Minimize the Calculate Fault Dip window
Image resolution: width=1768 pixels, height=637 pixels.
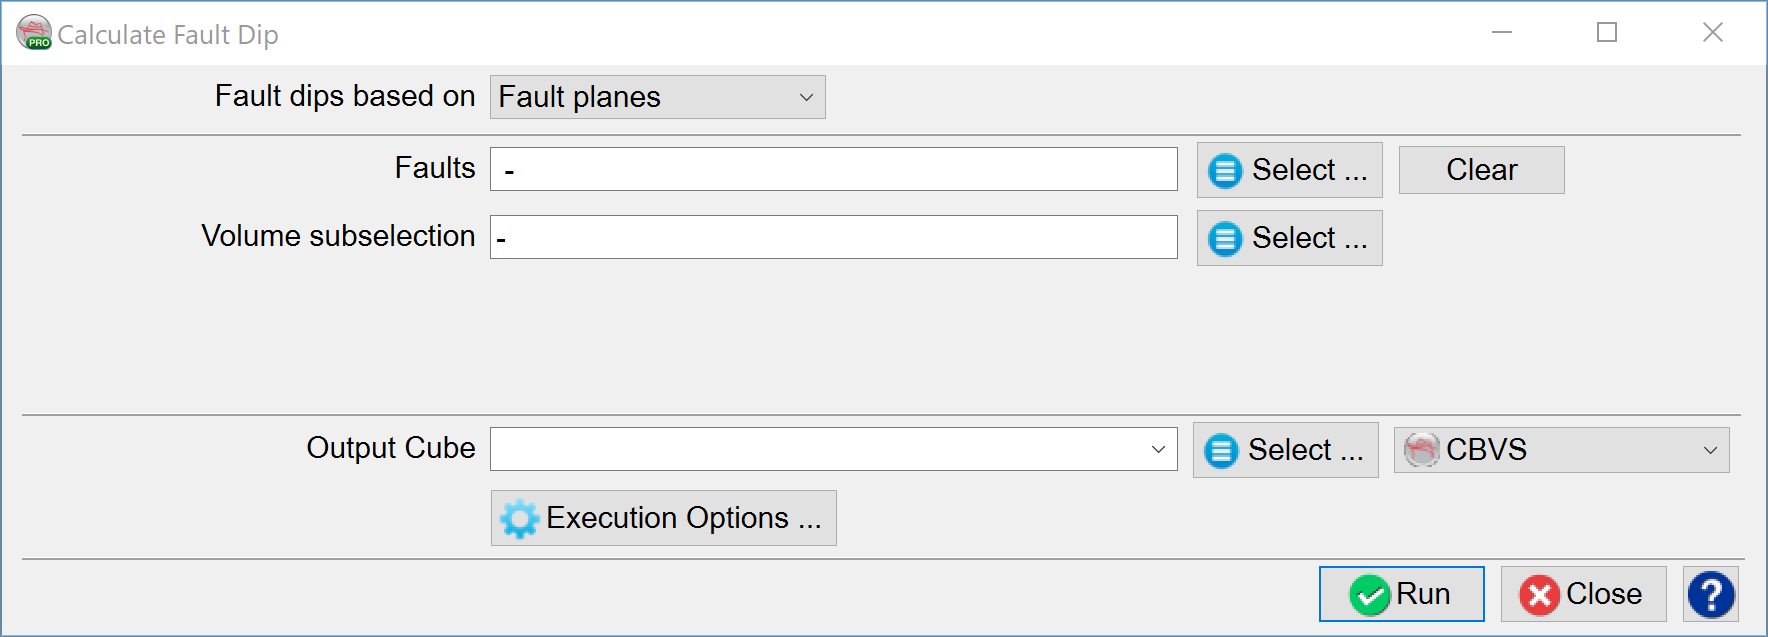[1502, 33]
